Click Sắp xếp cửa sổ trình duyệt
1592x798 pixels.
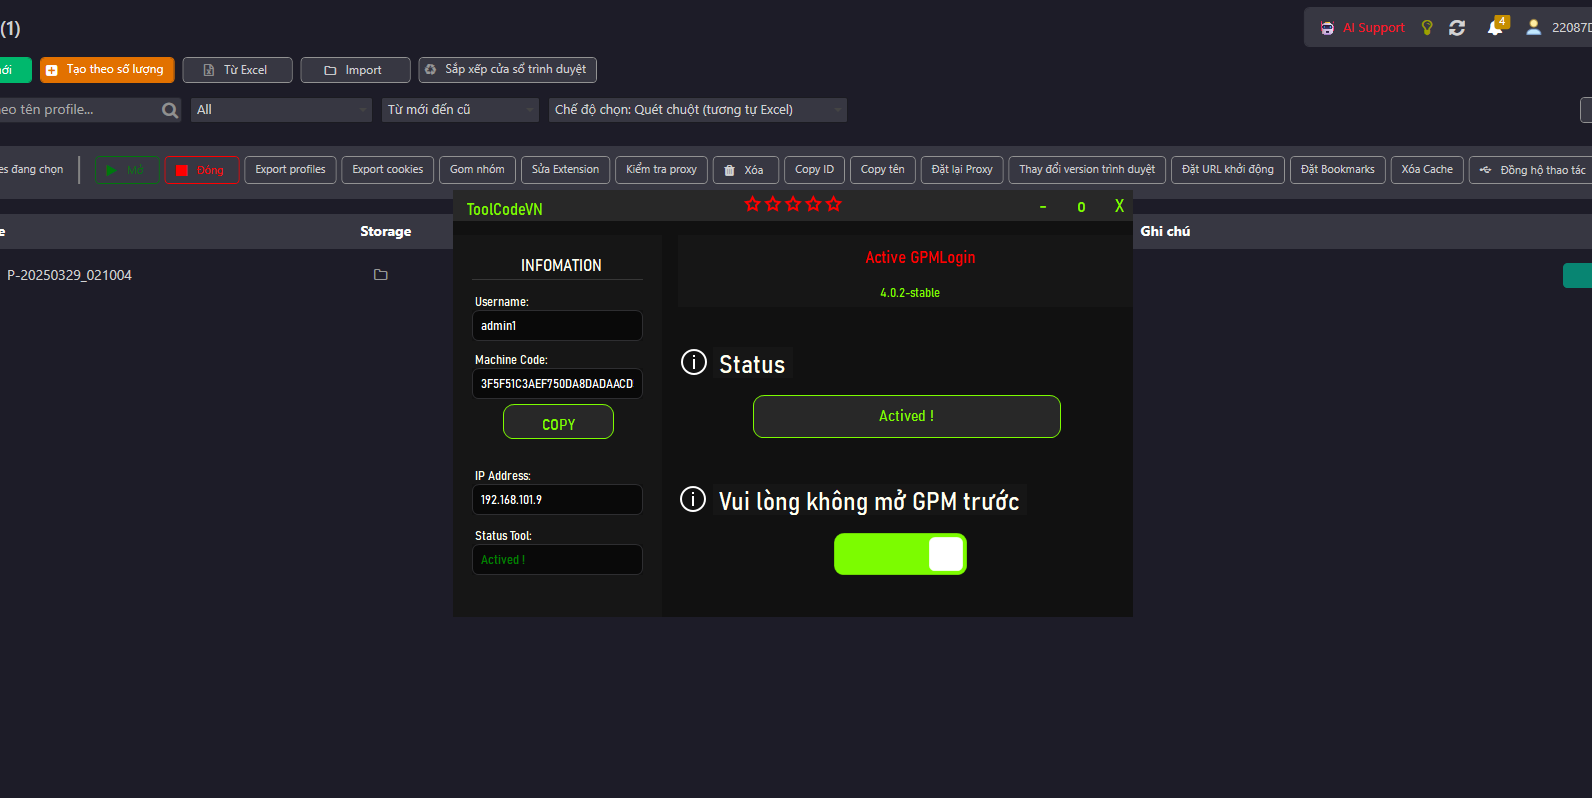[x=507, y=70]
